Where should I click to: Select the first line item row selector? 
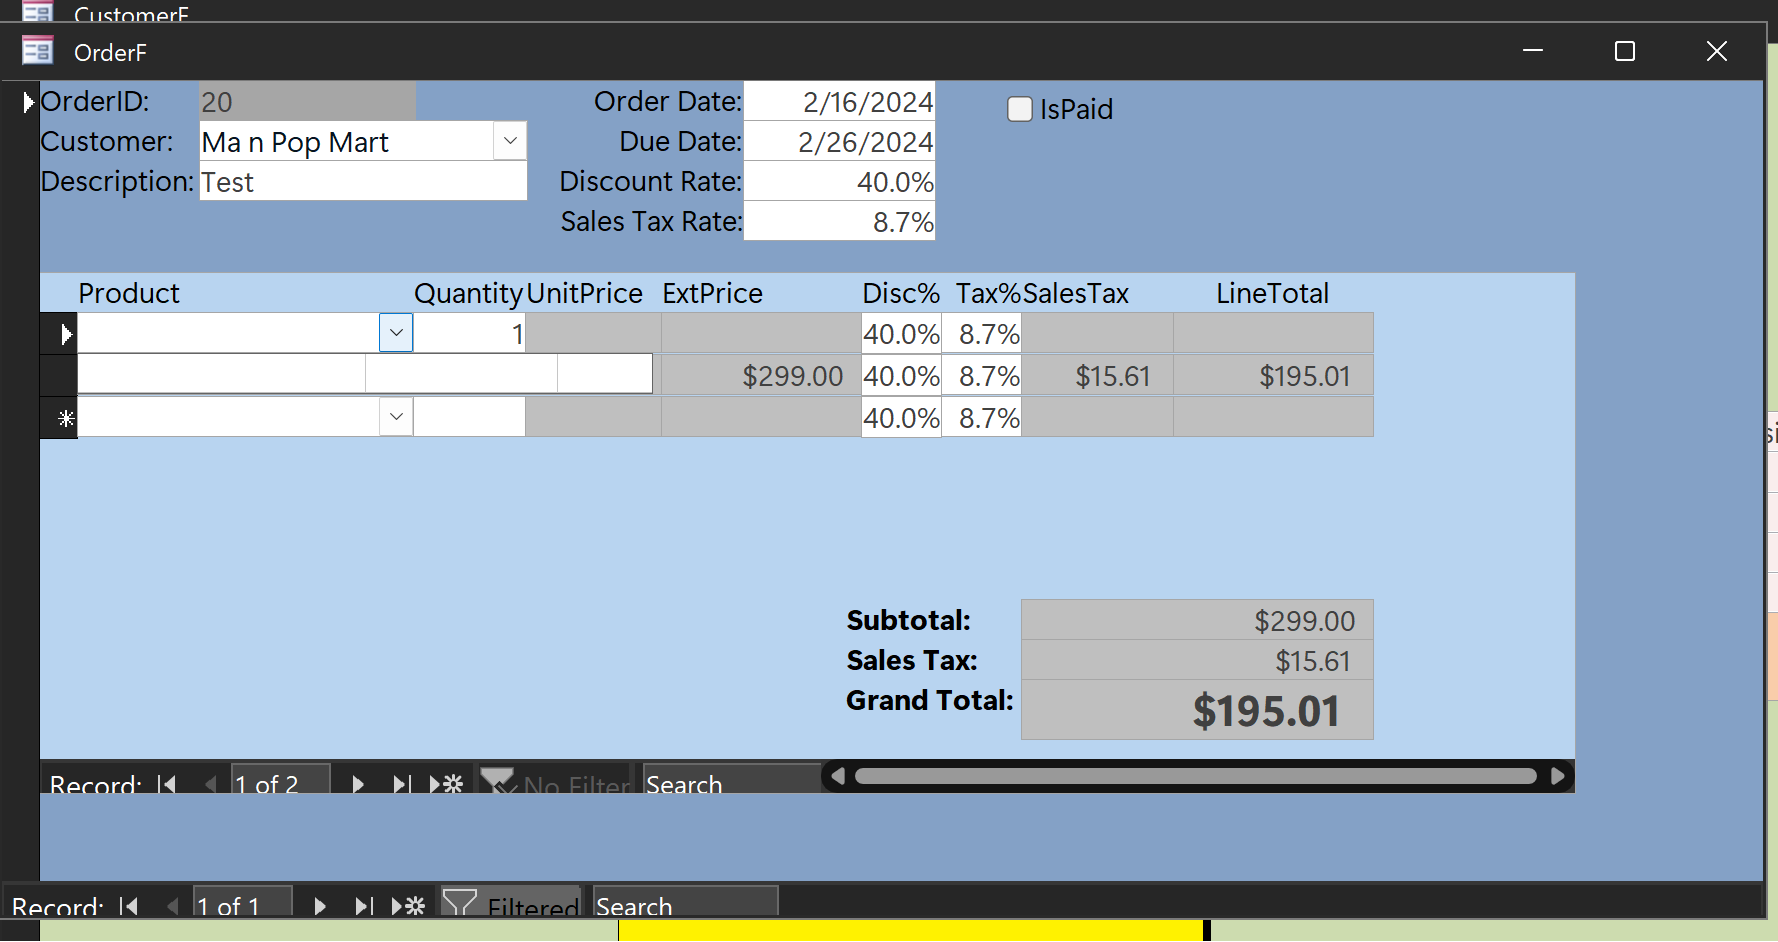[x=60, y=334]
